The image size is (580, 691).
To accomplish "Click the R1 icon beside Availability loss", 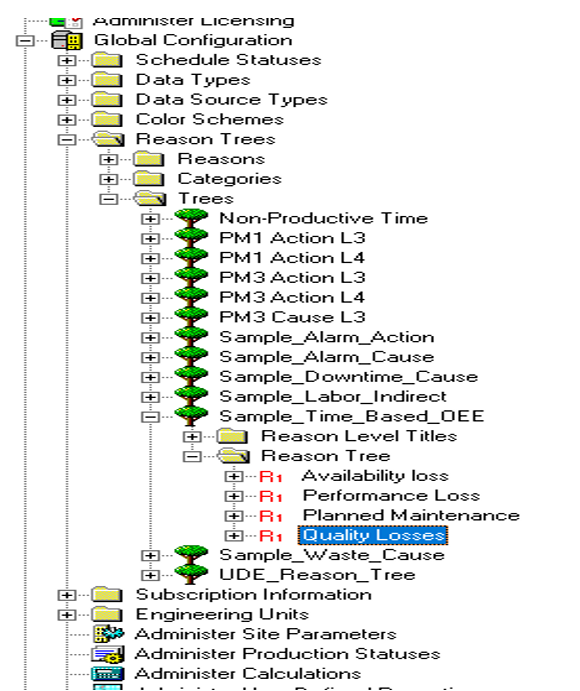I will point(271,477).
